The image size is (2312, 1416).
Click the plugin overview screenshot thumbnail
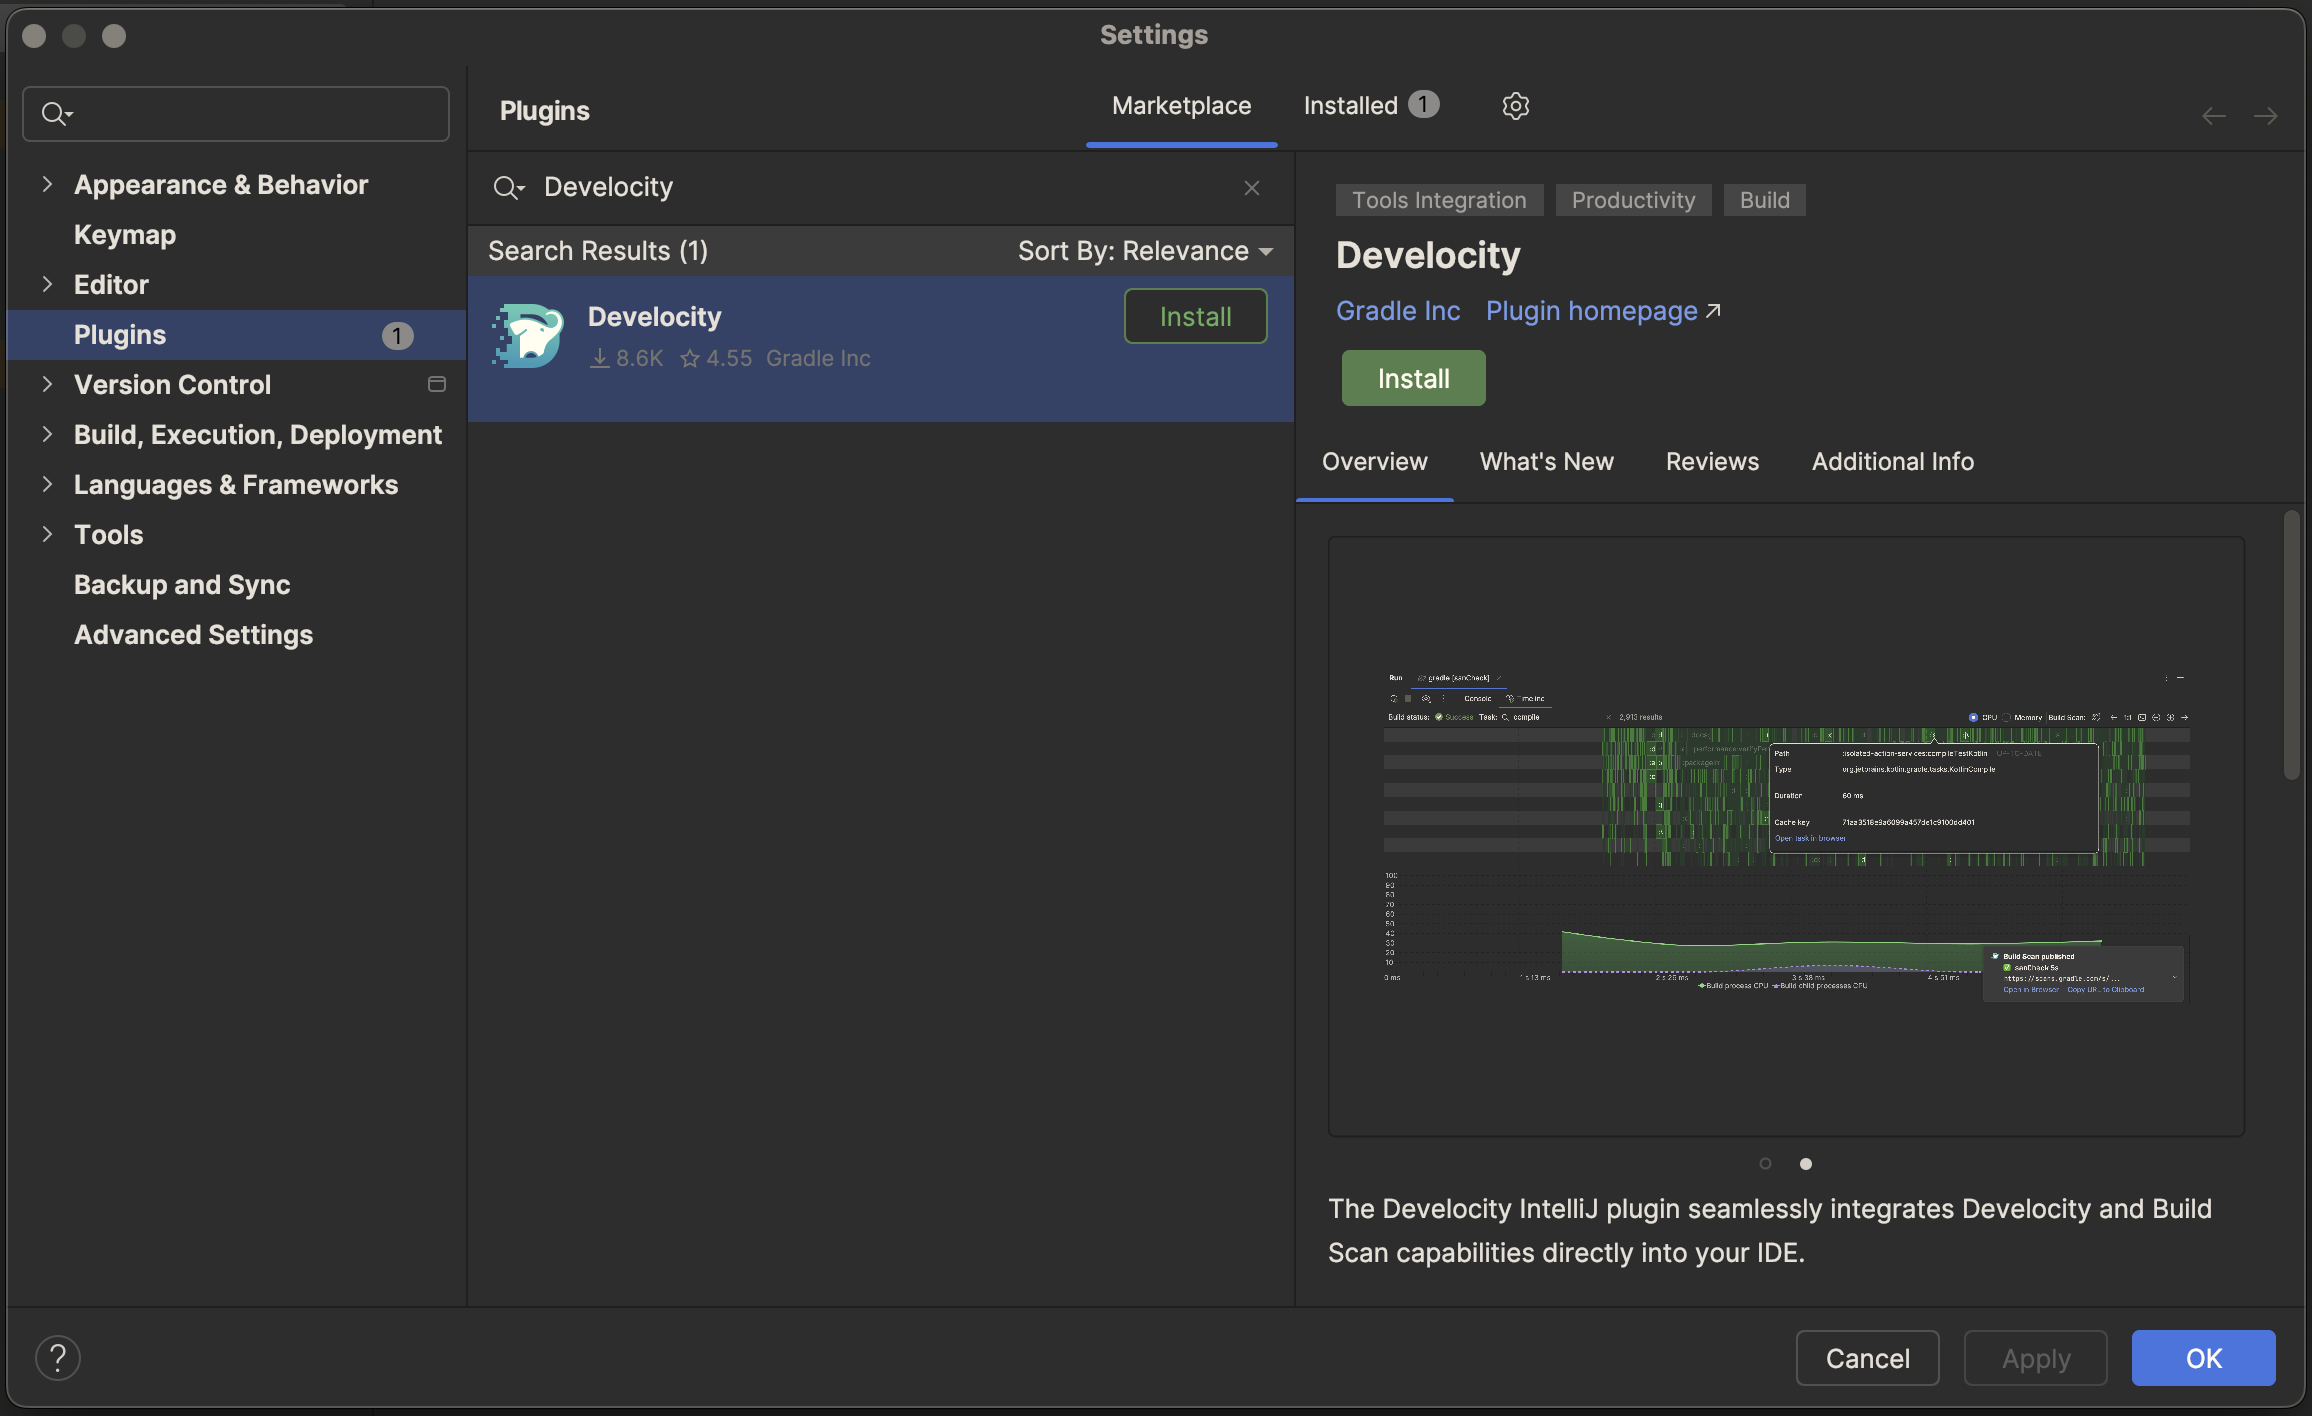point(1786,836)
